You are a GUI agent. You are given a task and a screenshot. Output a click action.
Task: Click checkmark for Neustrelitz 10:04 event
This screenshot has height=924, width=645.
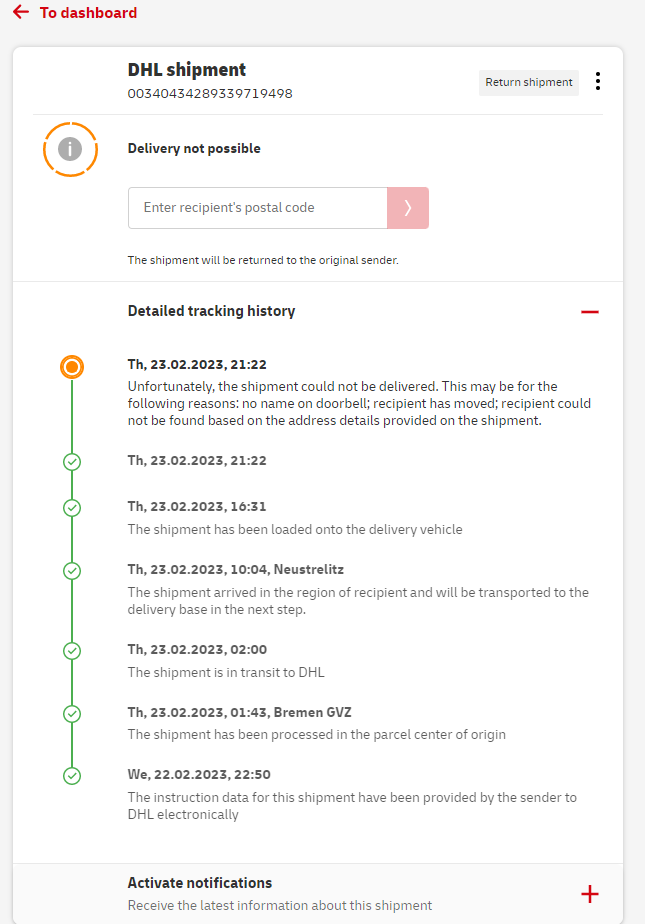(x=72, y=571)
